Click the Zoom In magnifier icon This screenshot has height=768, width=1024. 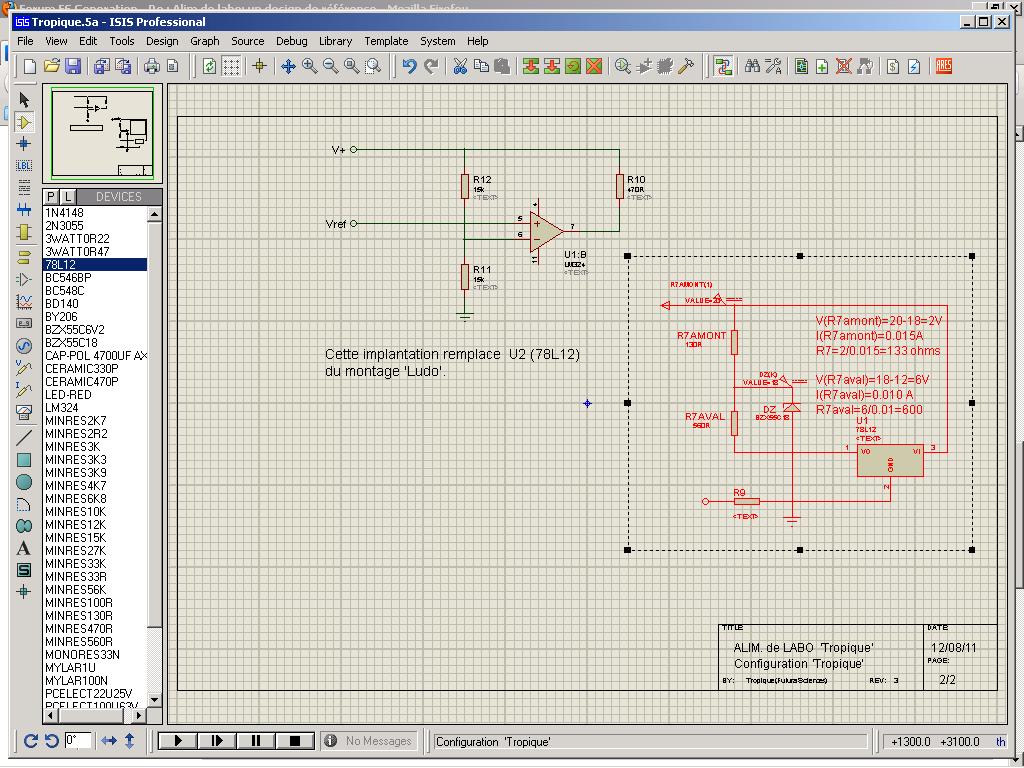pos(309,66)
